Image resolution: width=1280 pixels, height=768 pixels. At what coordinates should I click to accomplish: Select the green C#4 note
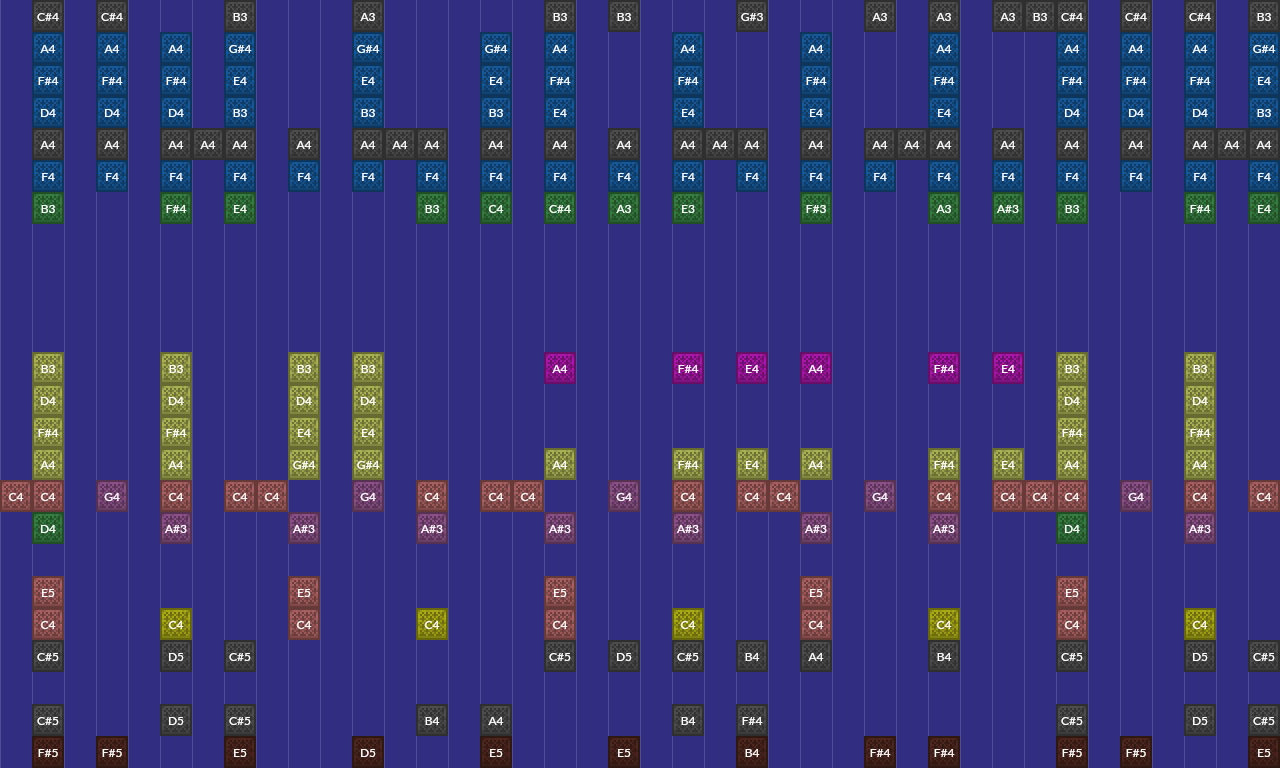(560, 209)
